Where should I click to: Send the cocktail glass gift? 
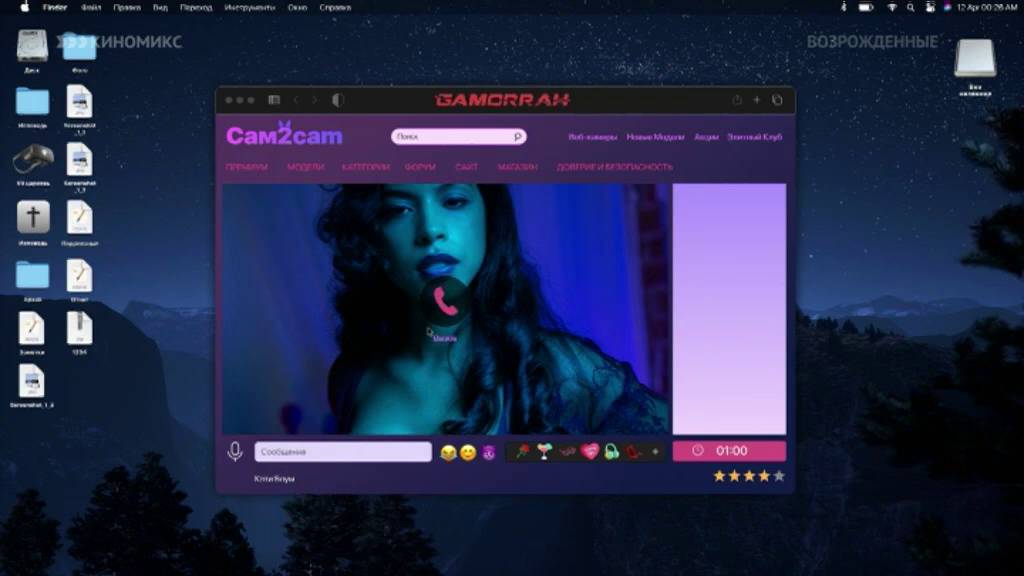point(544,451)
